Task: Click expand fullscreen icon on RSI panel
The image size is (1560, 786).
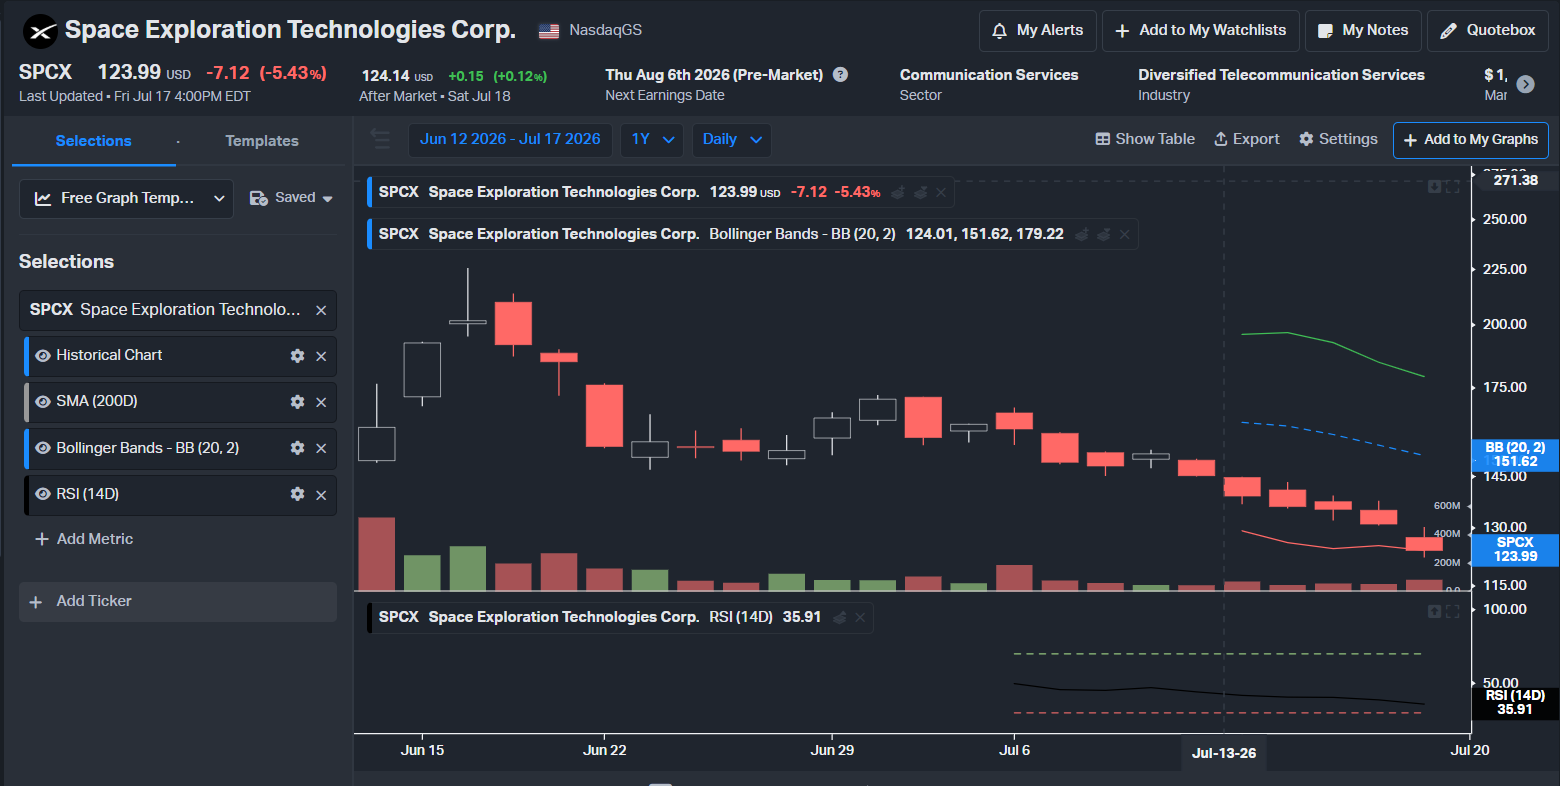Action: coord(1453,612)
